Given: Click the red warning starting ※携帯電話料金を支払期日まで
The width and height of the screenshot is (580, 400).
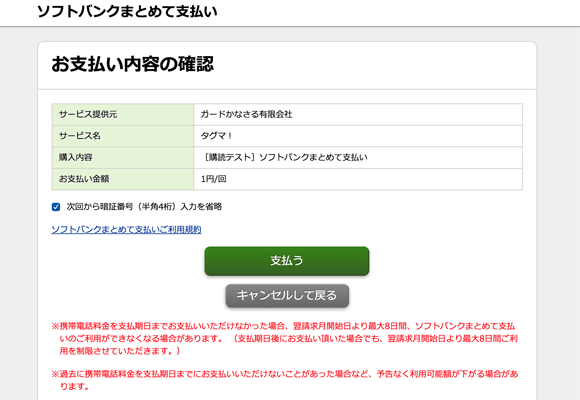Looking at the screenshot, I should coord(284,338).
